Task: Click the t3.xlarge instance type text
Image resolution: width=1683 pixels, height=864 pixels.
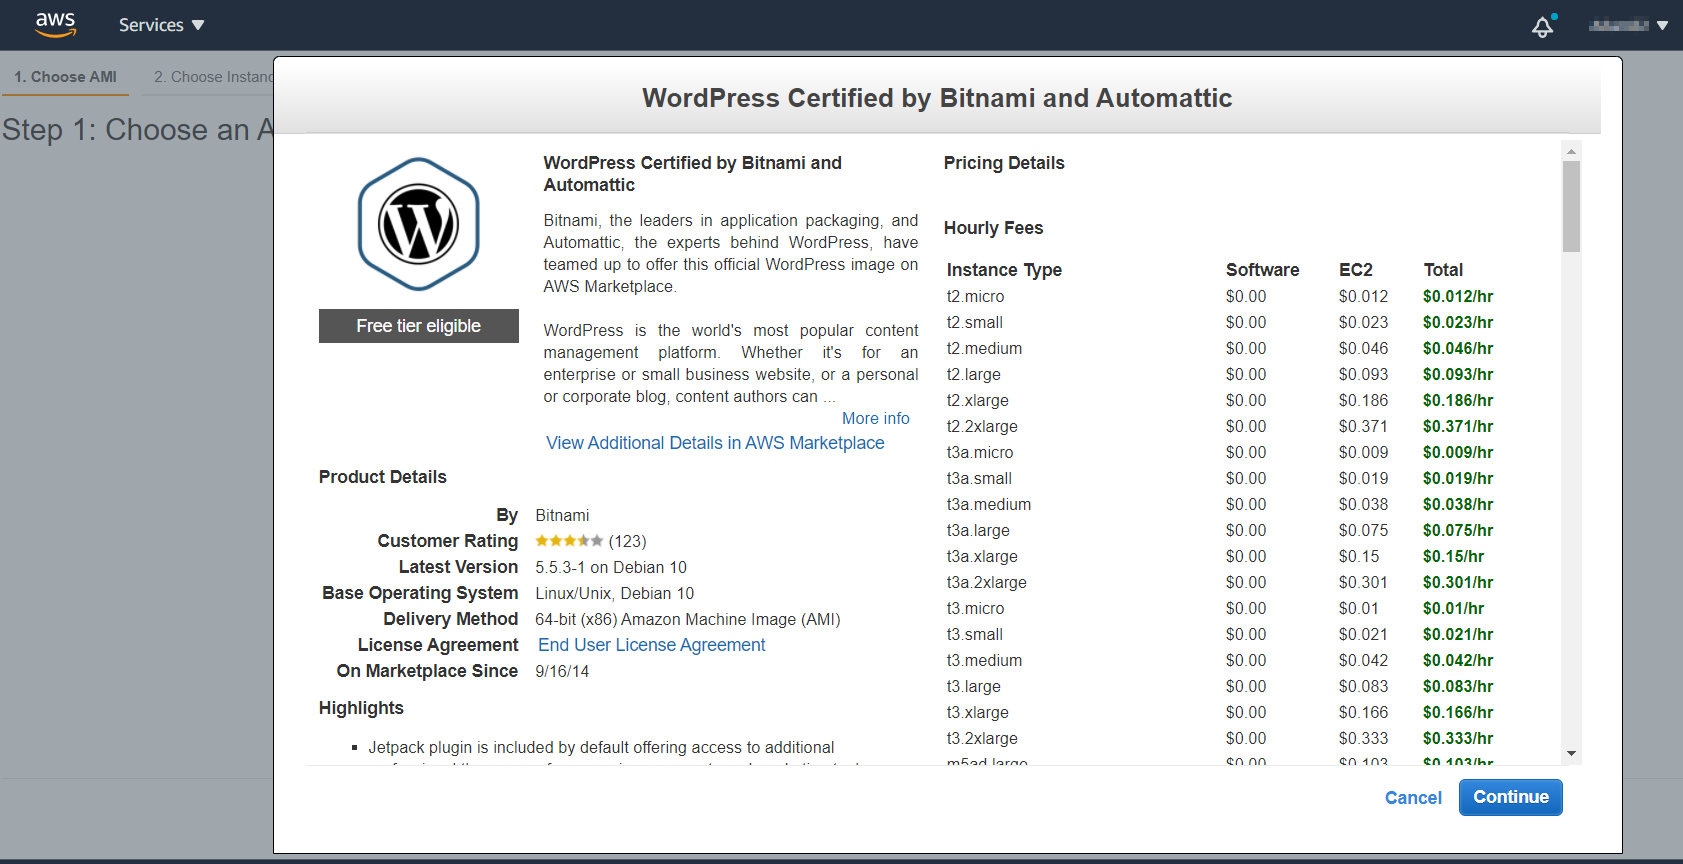Action: (977, 712)
